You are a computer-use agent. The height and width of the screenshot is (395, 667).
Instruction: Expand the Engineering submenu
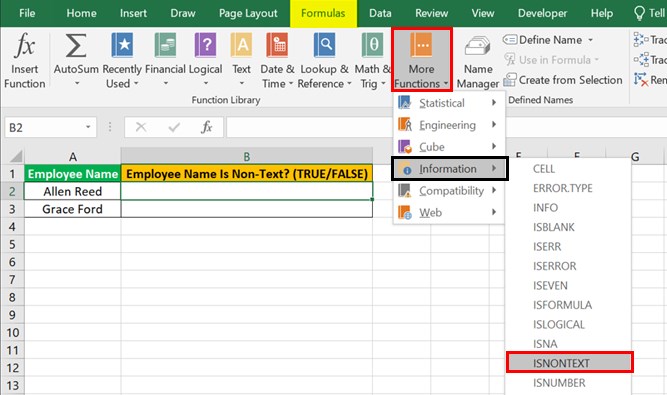449,125
